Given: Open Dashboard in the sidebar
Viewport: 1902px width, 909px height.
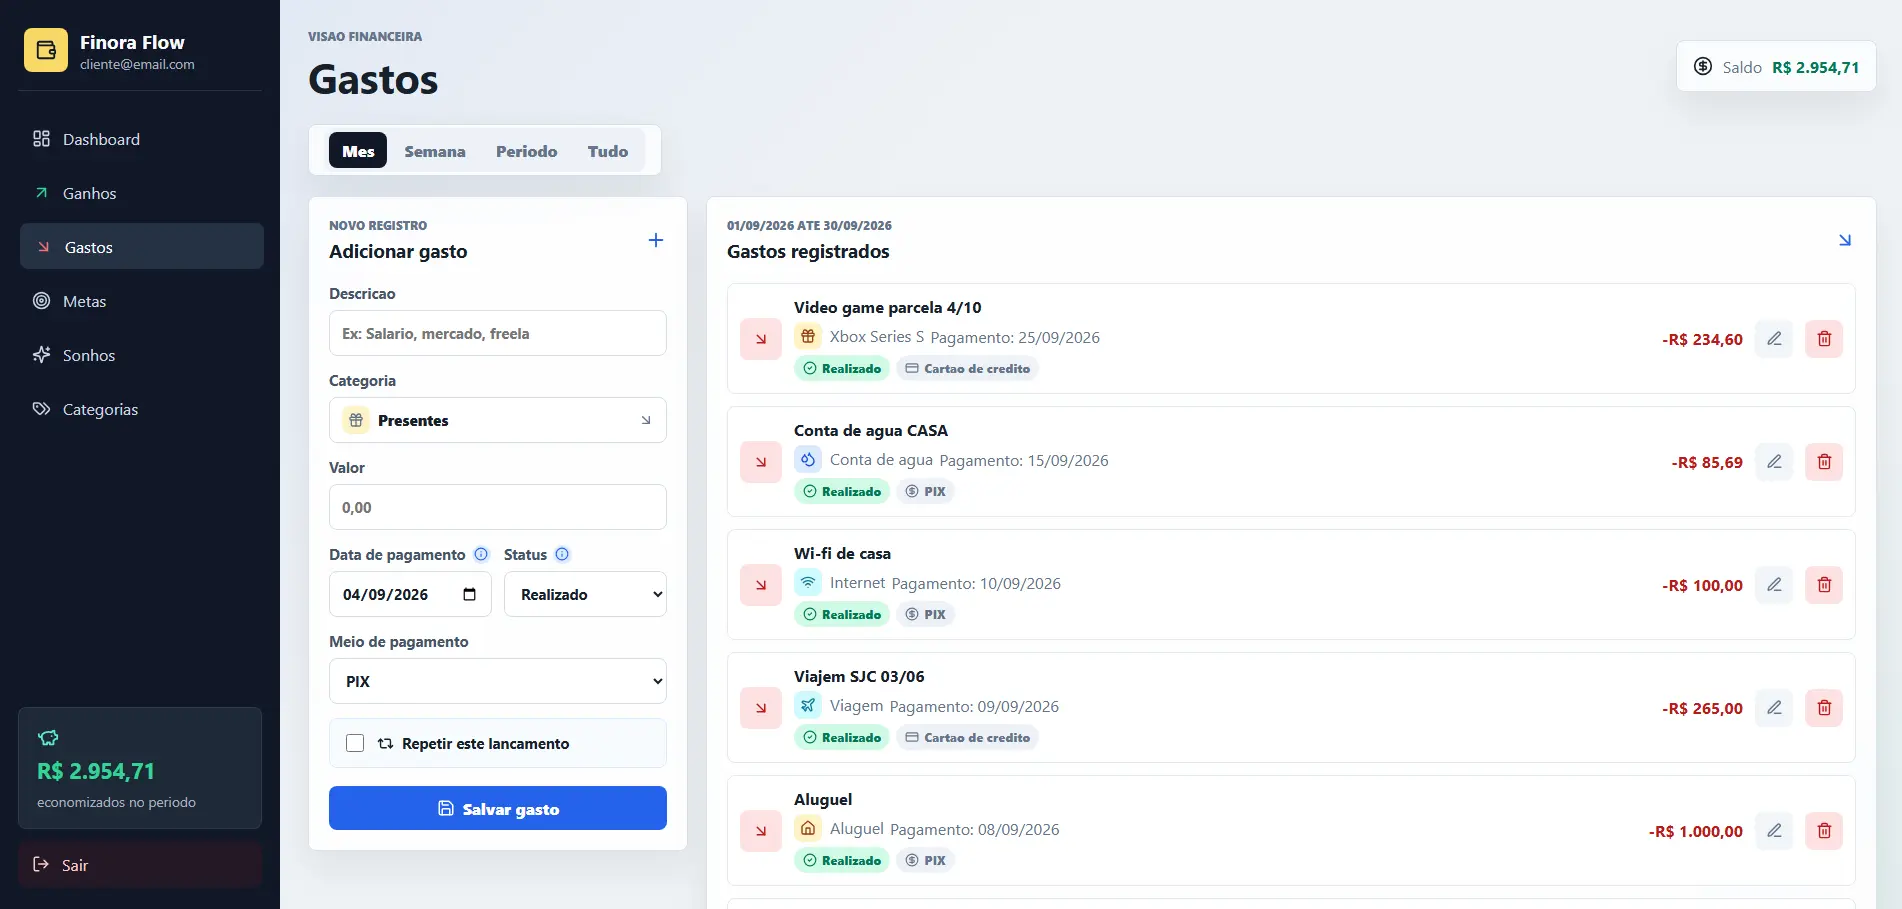Looking at the screenshot, I should [x=142, y=139].
